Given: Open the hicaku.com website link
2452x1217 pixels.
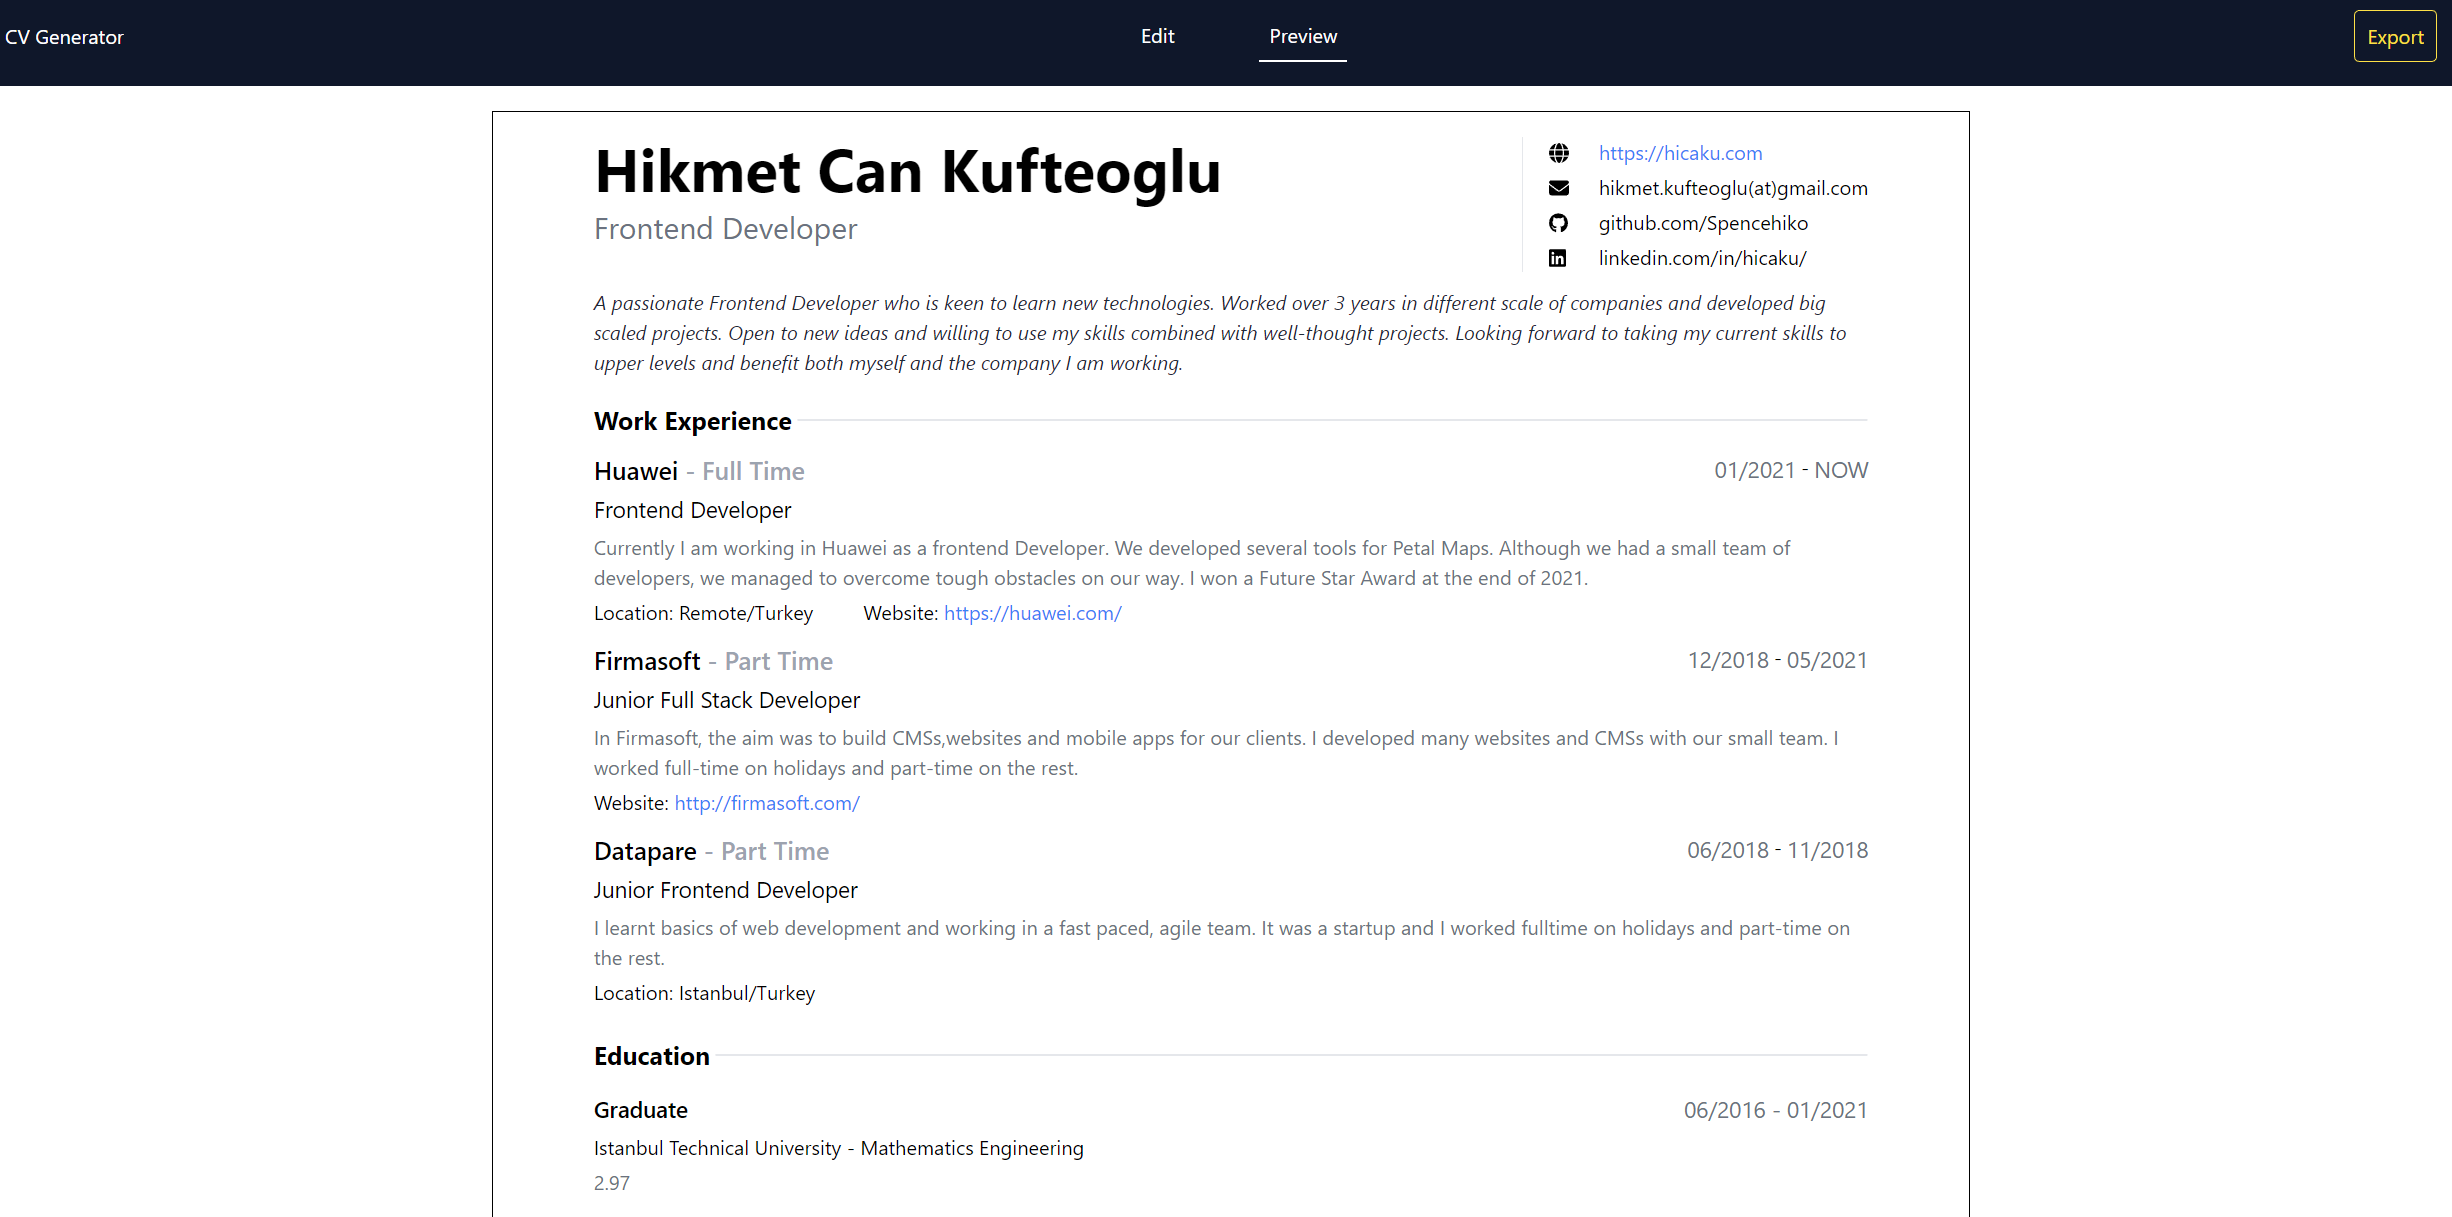Looking at the screenshot, I should (1680, 153).
